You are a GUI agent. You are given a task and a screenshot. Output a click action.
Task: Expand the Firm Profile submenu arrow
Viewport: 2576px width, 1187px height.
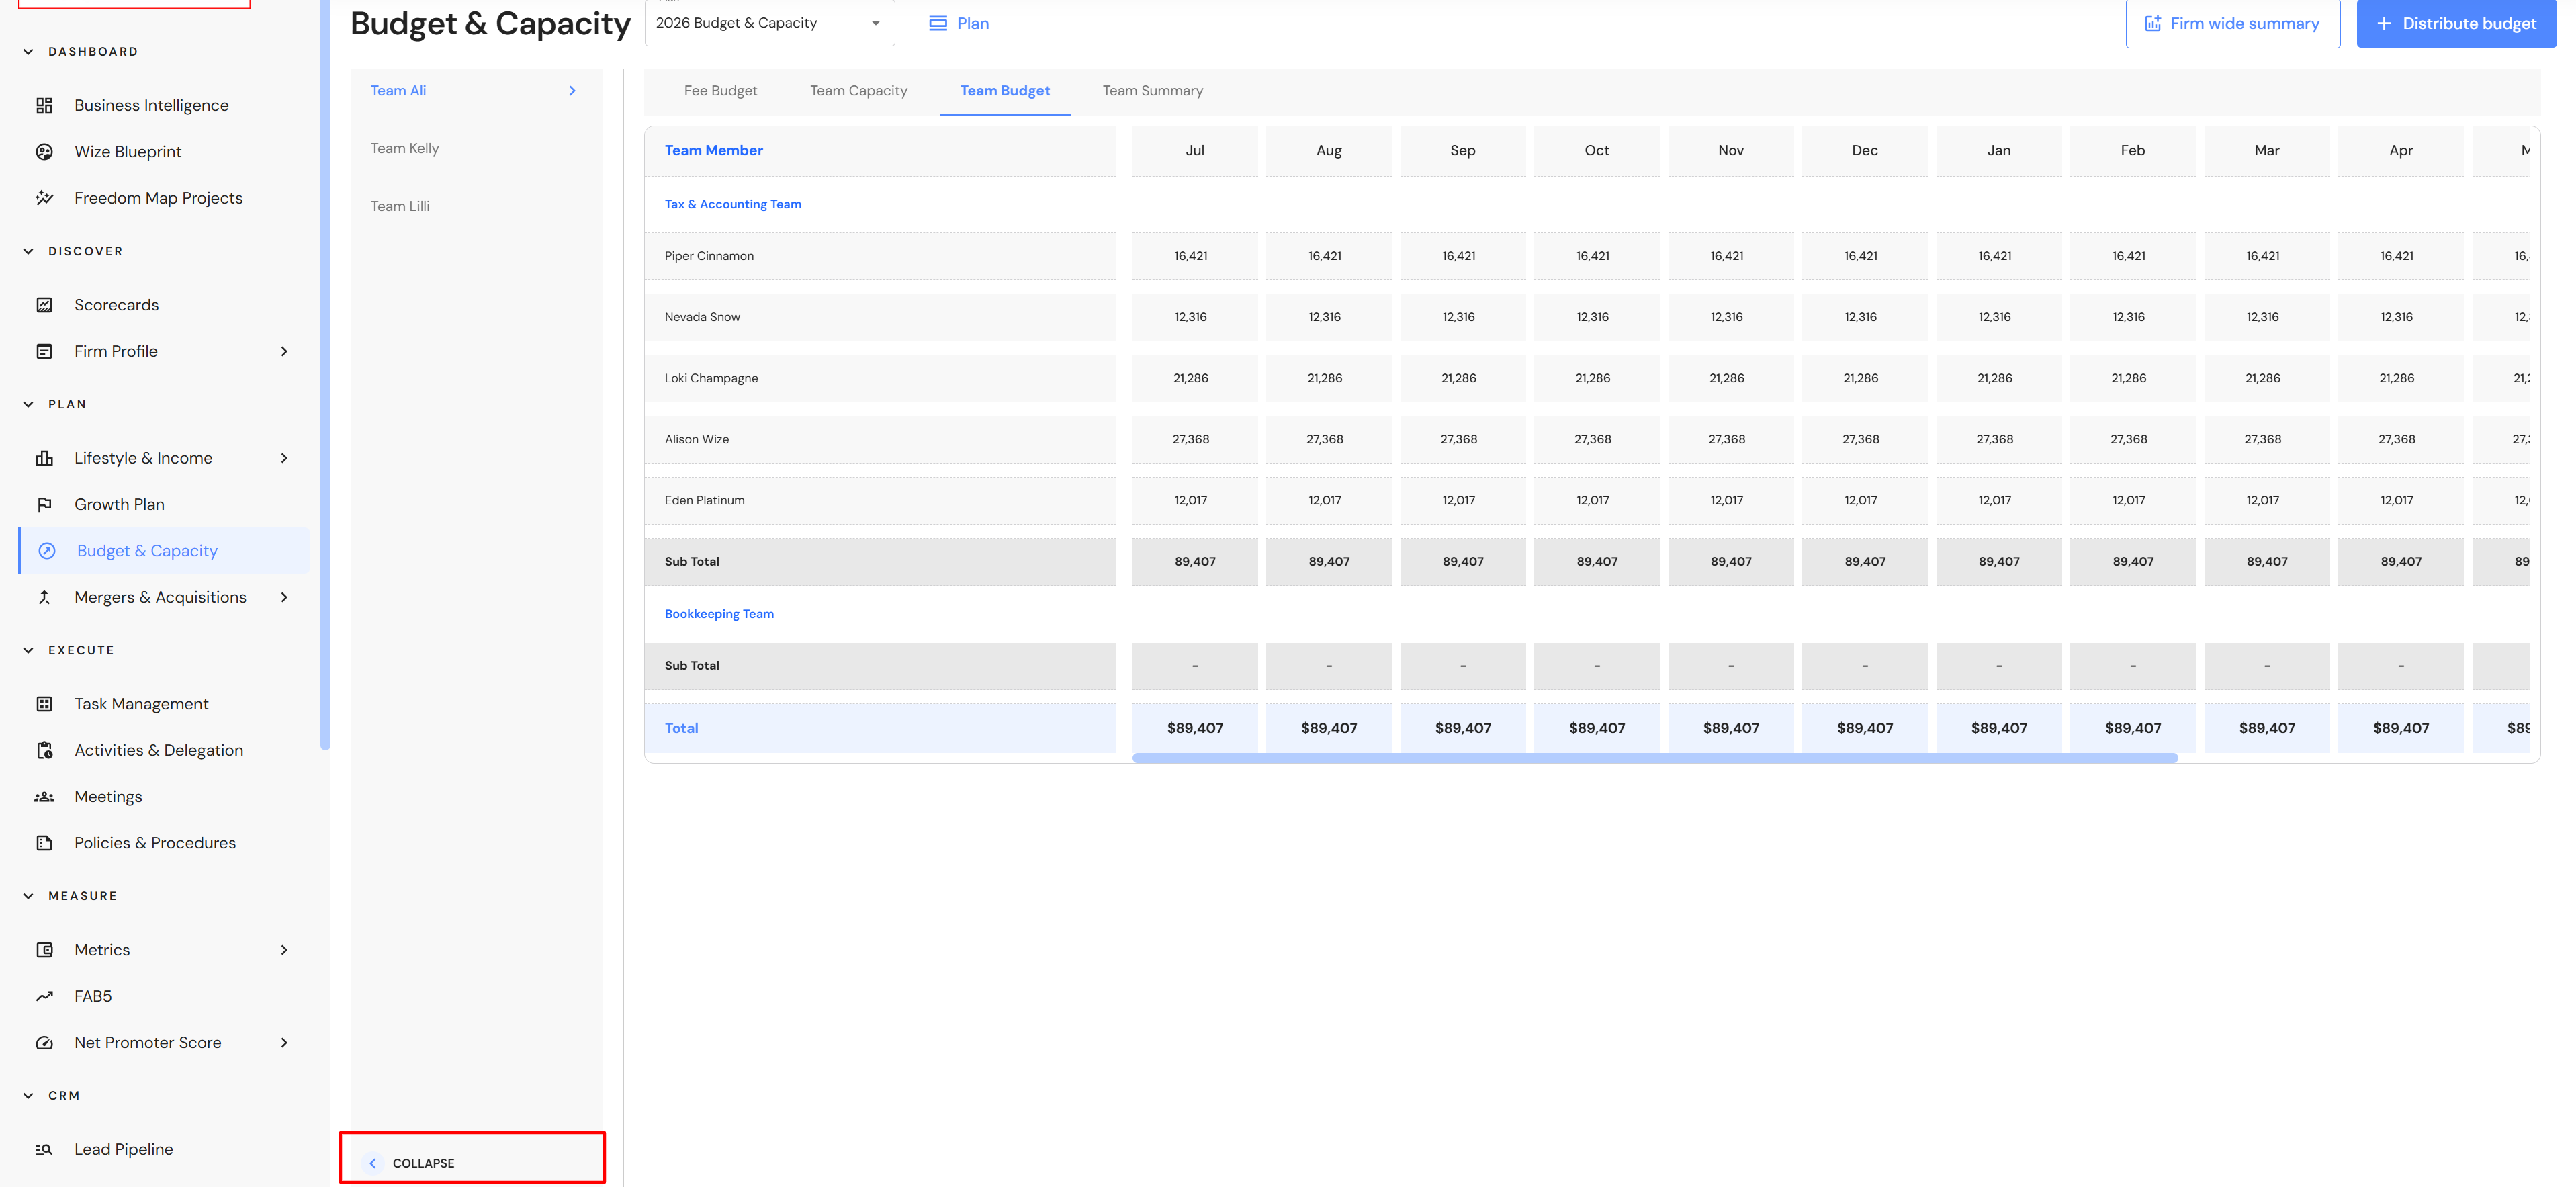click(x=284, y=351)
